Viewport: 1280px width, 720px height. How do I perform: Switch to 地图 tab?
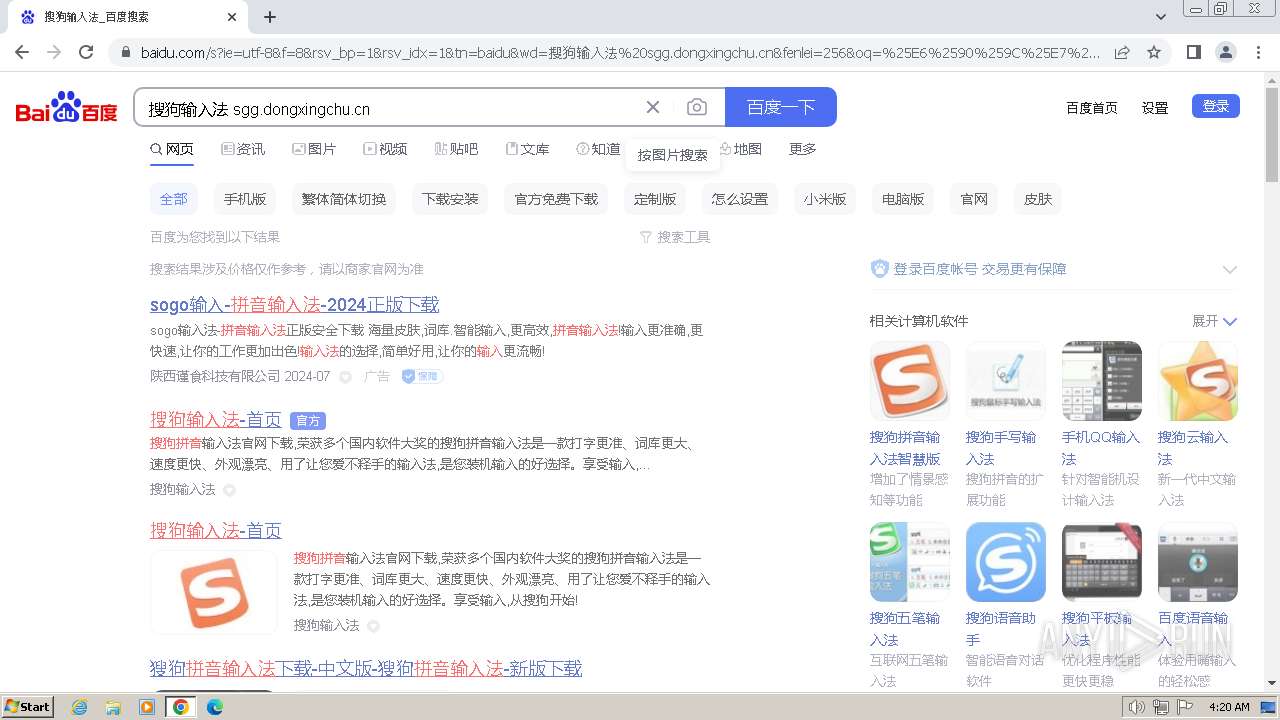point(740,149)
